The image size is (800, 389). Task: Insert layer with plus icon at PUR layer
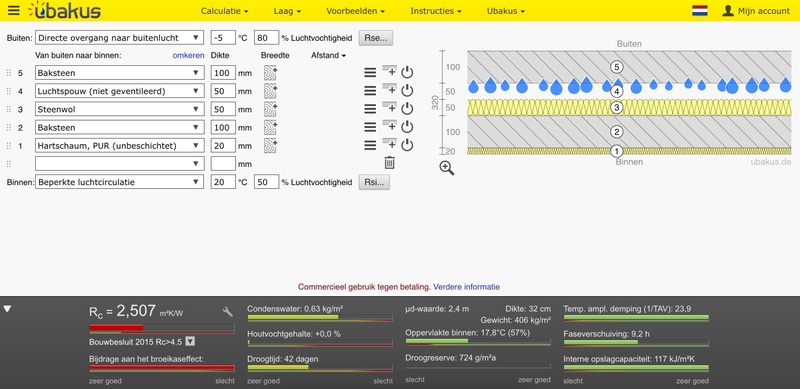tap(389, 144)
